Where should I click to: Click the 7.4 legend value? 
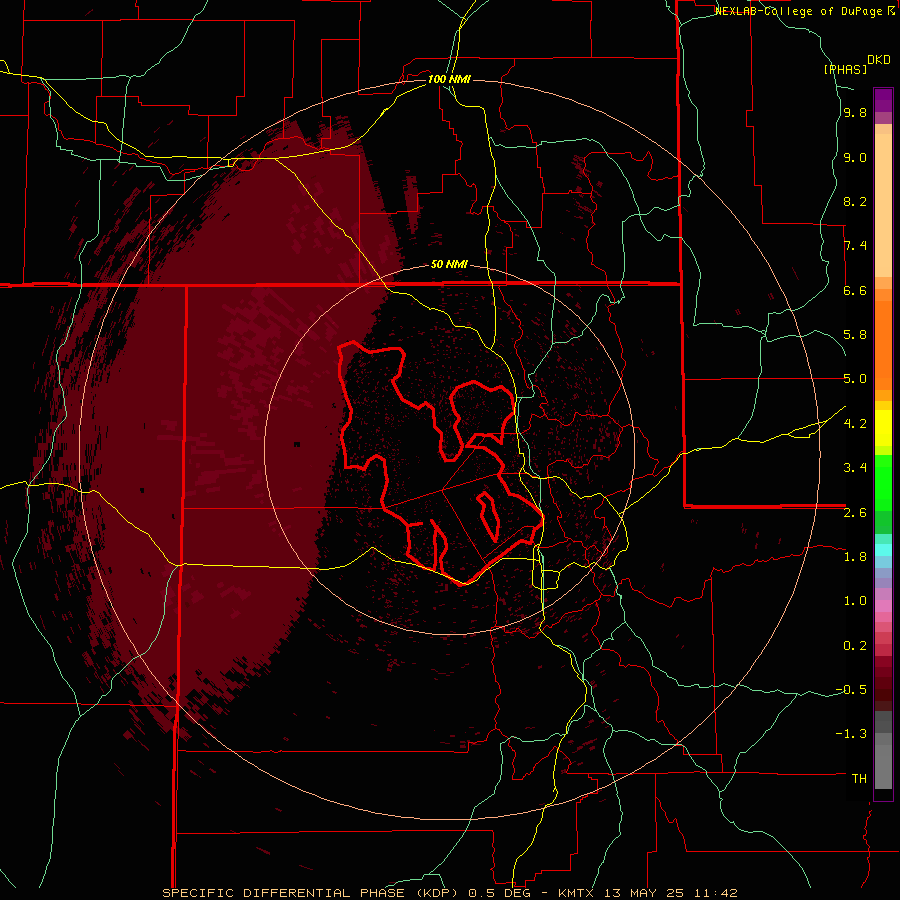coord(855,246)
